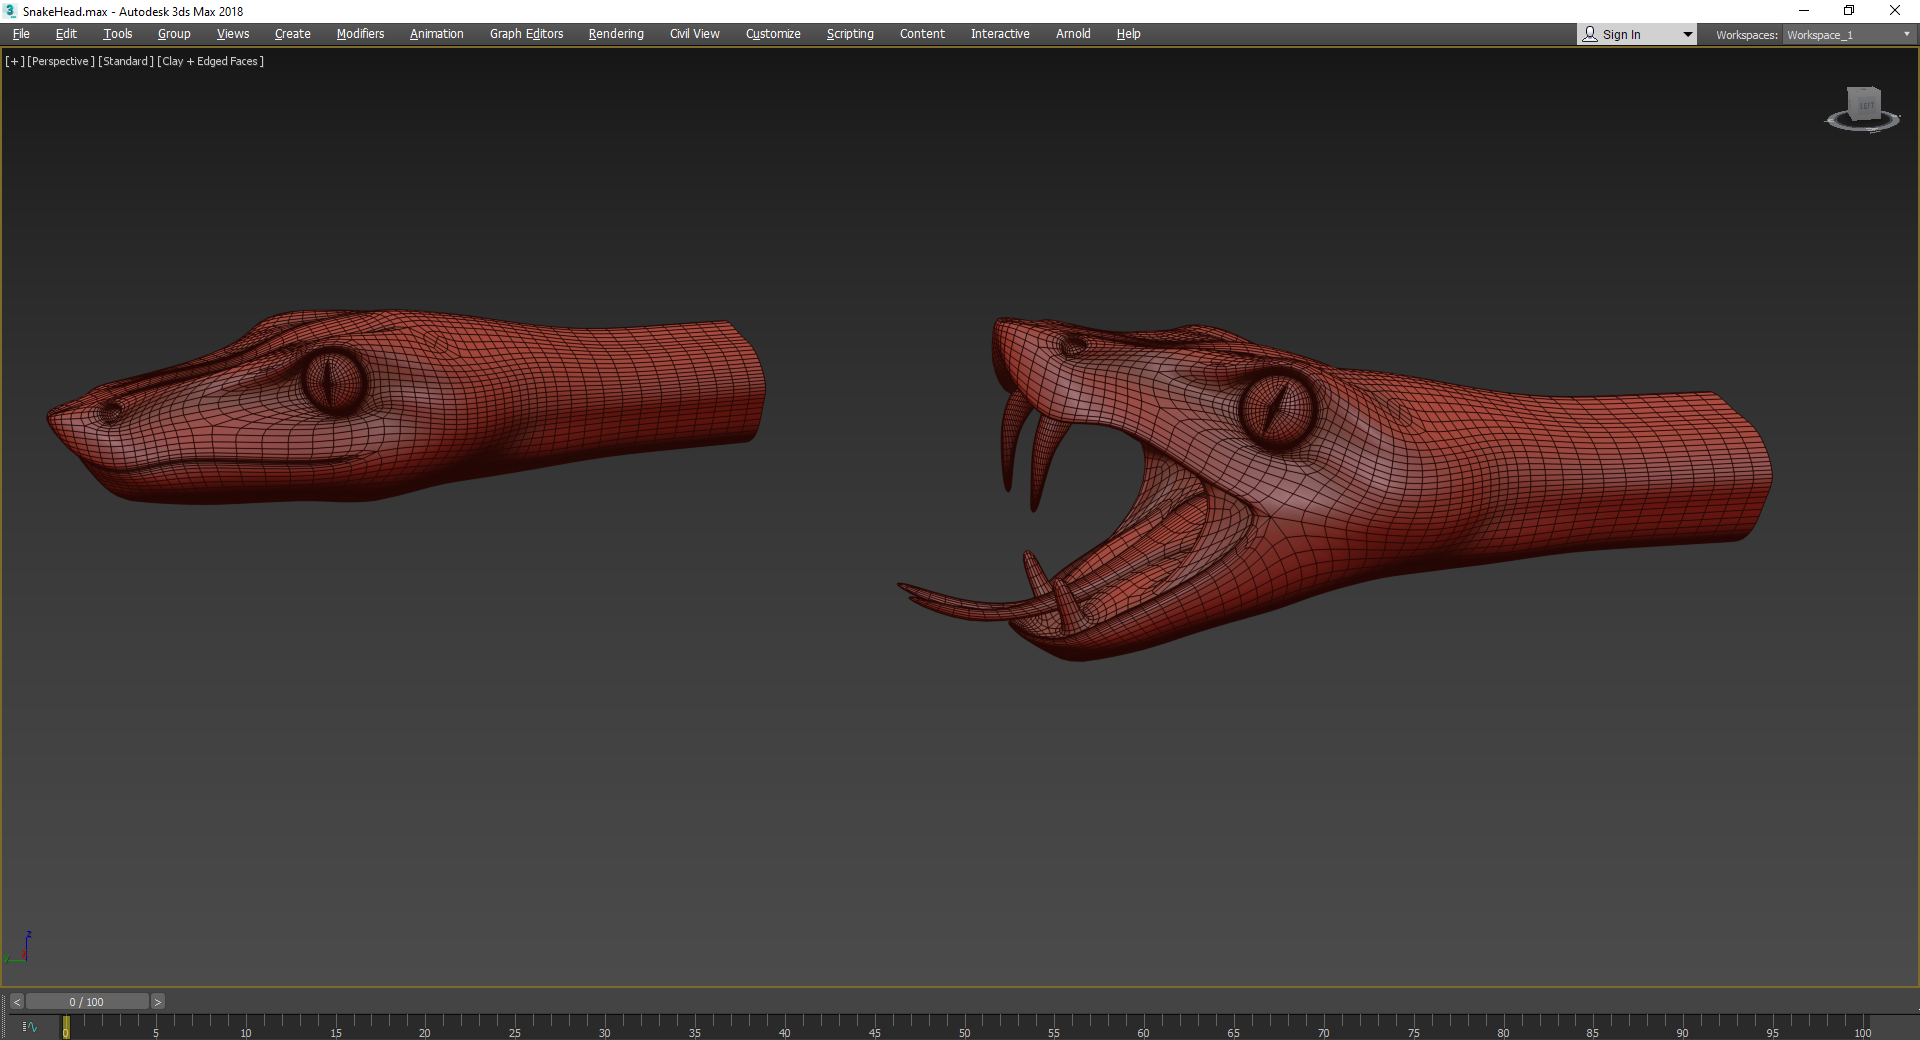Image resolution: width=1920 pixels, height=1040 pixels.
Task: Open the Arnold menu
Action: pos(1073,34)
